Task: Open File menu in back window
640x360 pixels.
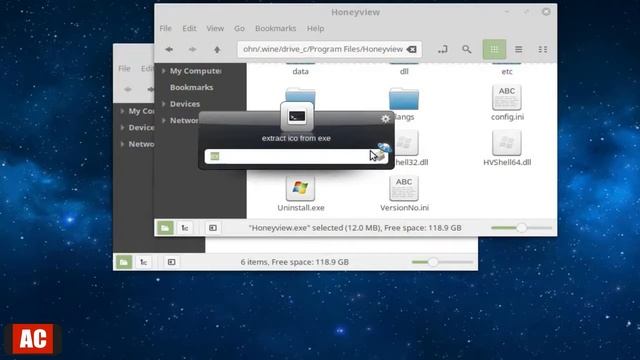Action: click(124, 68)
